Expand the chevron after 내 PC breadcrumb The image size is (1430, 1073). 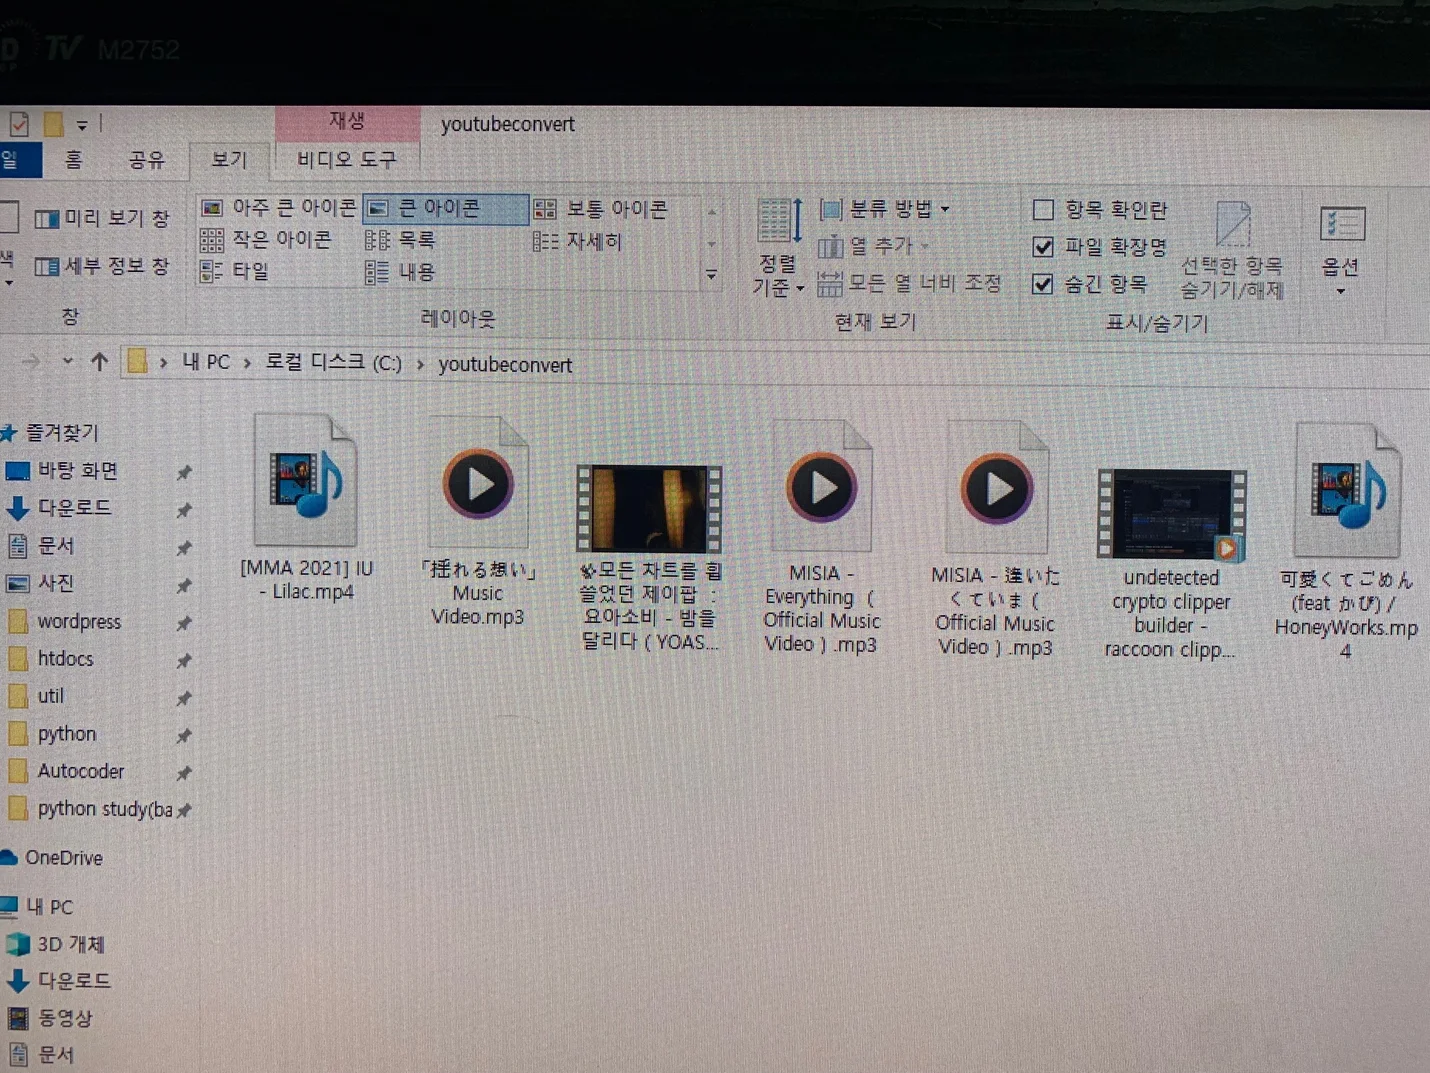click(247, 363)
